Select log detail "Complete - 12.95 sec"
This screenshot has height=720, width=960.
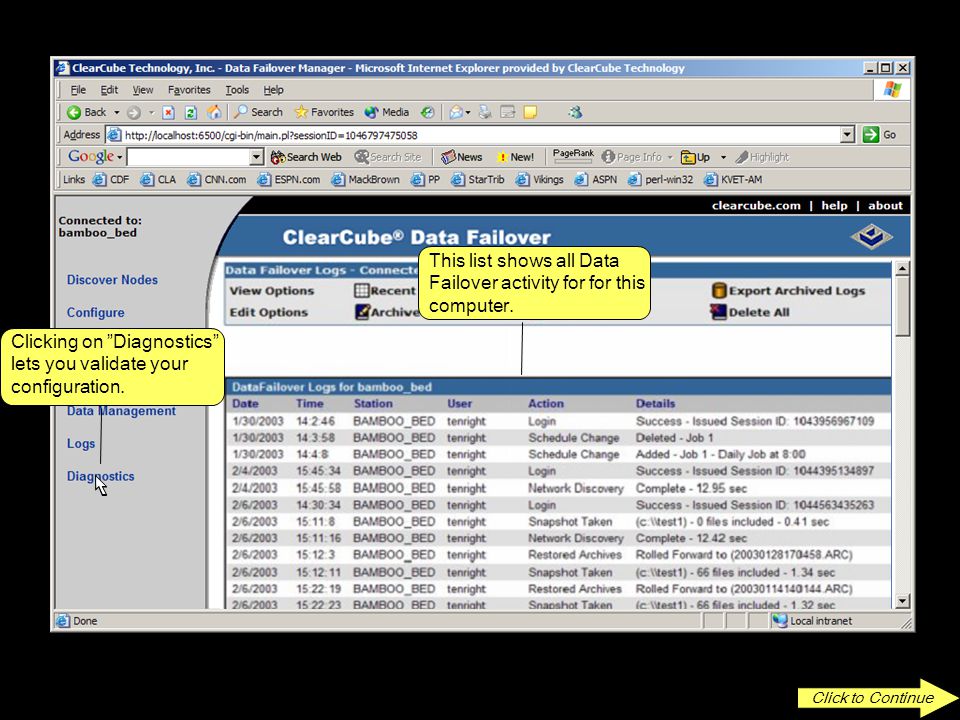tap(691, 489)
